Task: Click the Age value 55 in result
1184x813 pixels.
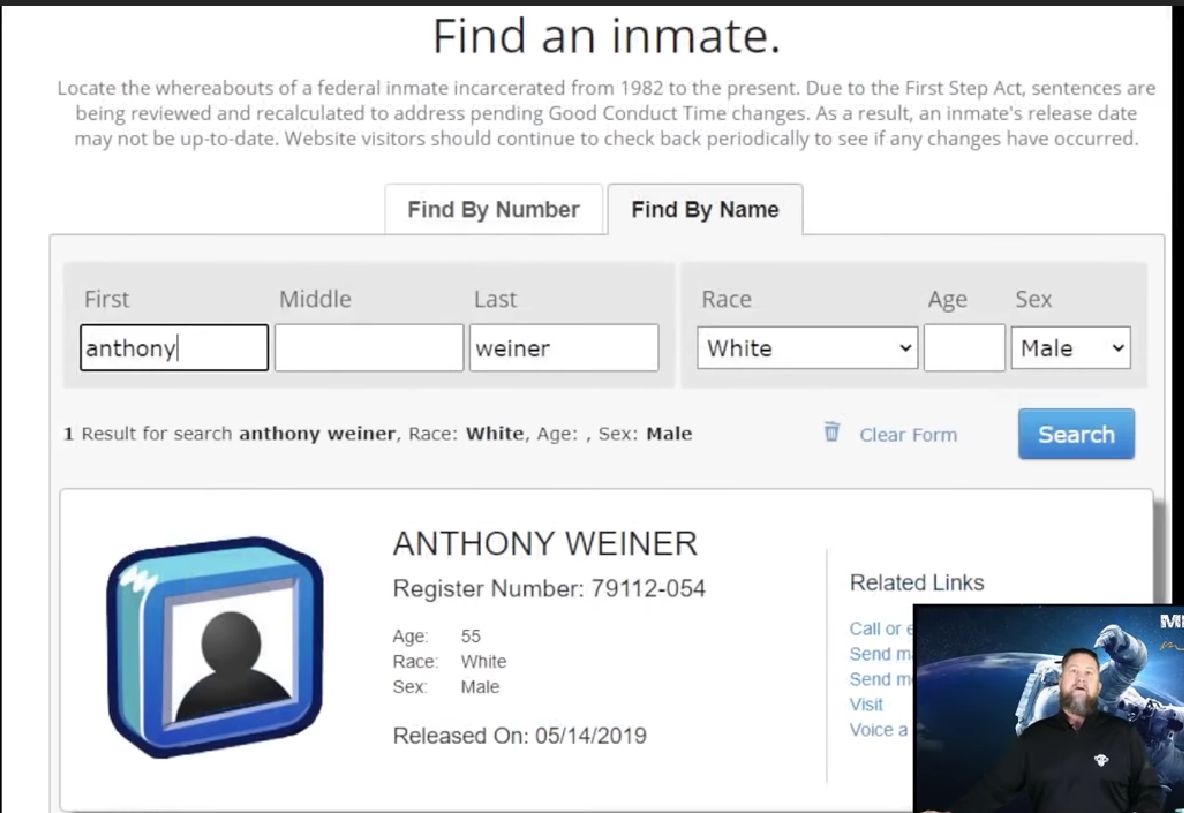Action: click(x=470, y=636)
